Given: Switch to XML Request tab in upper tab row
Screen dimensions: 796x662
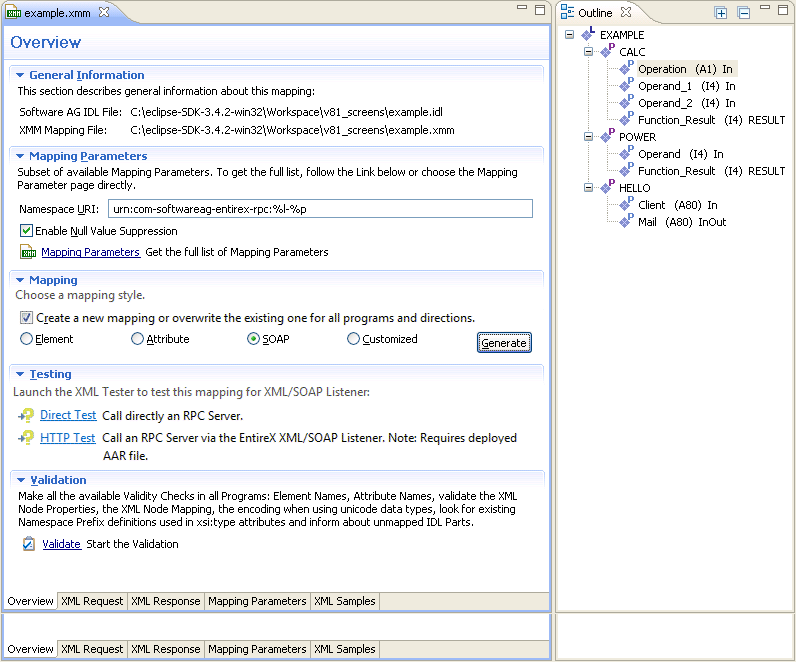Looking at the screenshot, I should [x=92, y=601].
